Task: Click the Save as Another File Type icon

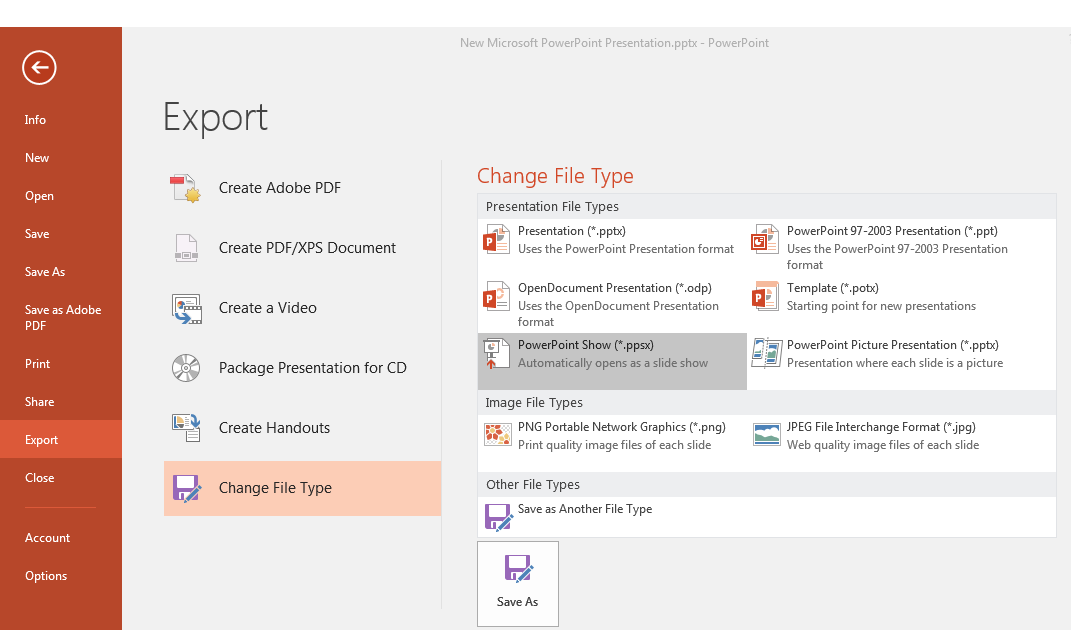Action: click(499, 517)
